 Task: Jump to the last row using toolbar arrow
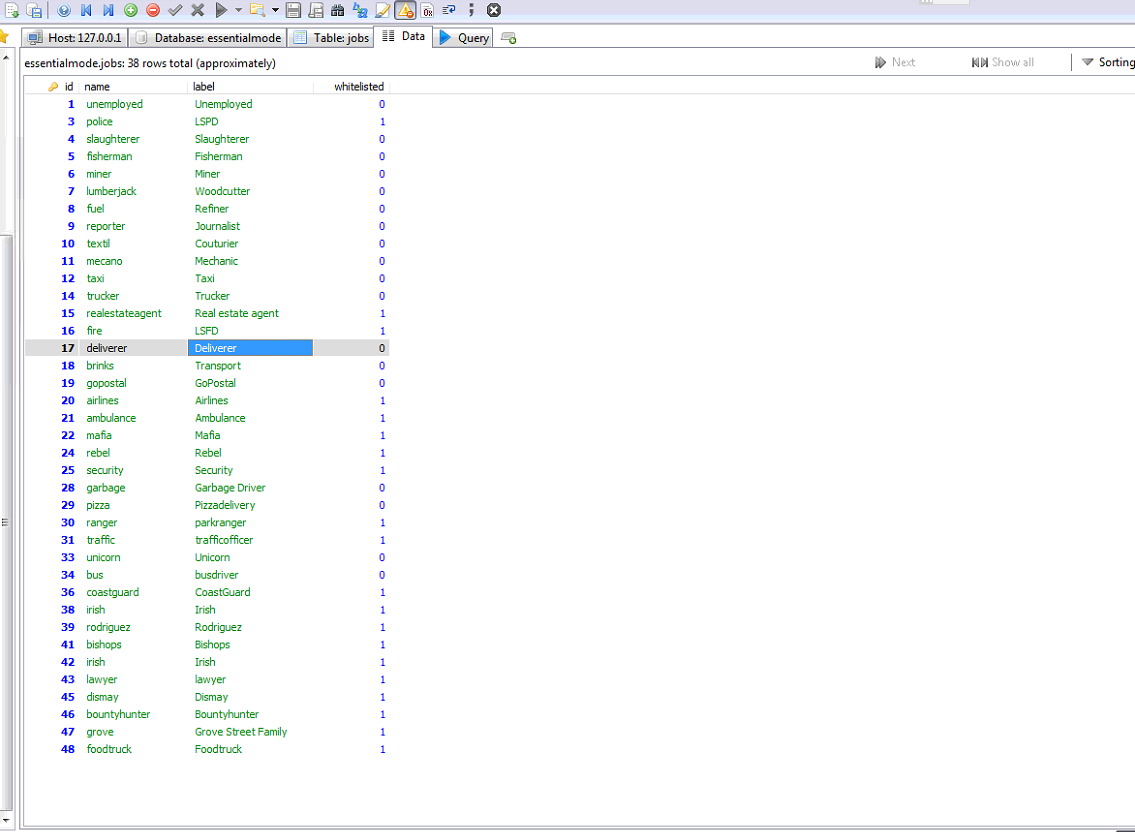point(108,10)
